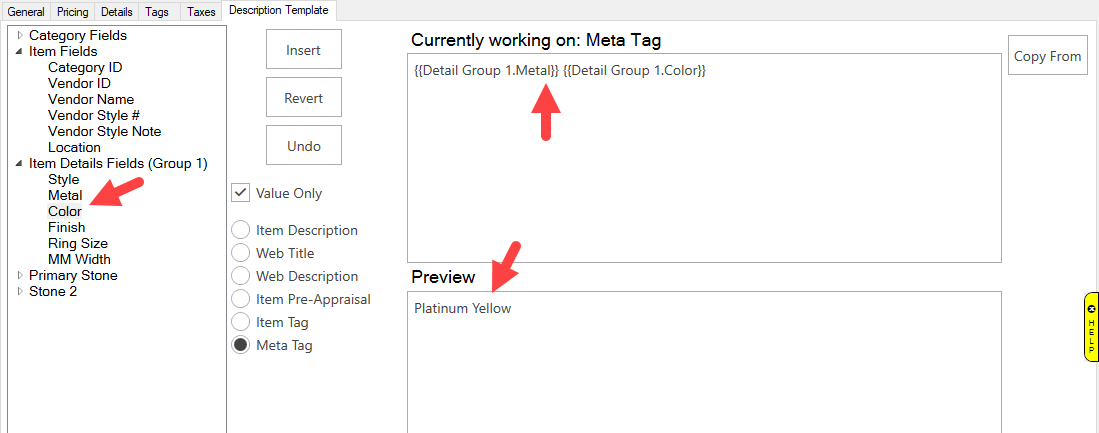Select the Item Pre-Appraisal radio button
Image resolution: width=1099 pixels, height=433 pixels.
(241, 299)
